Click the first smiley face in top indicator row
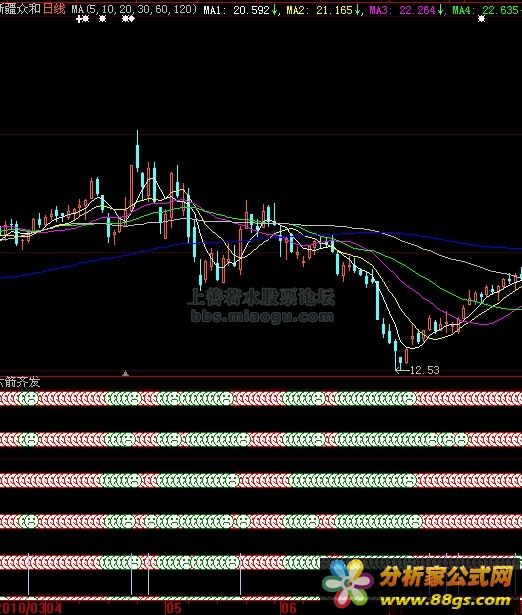Screen dimensions: 522x615 [x=32, y=398]
